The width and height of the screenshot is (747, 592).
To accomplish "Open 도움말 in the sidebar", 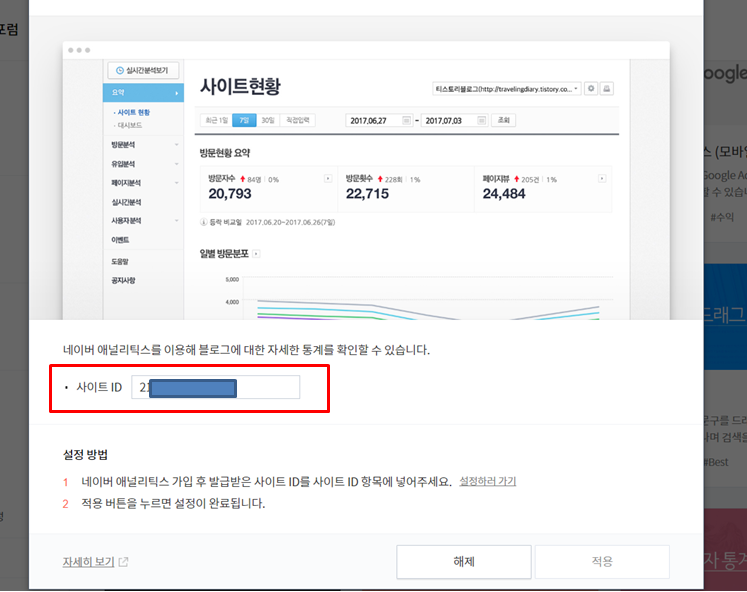I will [120, 261].
